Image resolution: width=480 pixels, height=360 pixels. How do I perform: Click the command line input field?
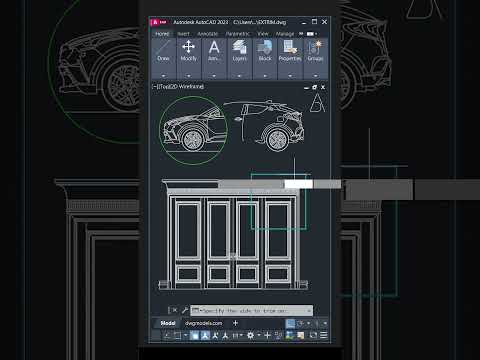(251, 310)
